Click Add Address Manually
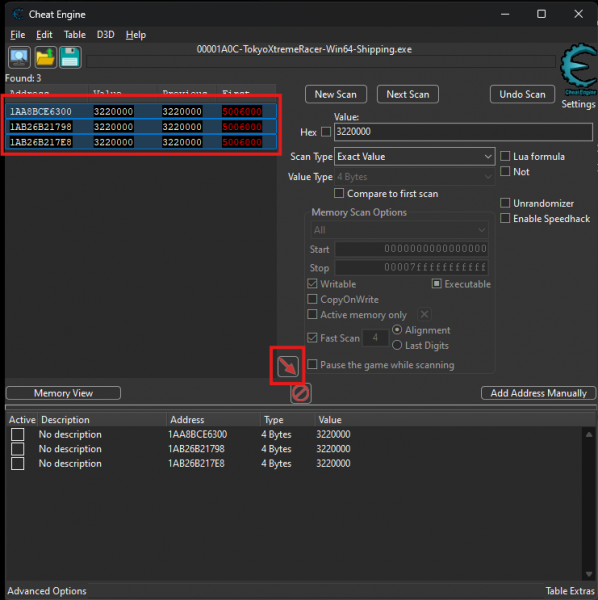598x600 pixels. click(x=538, y=393)
